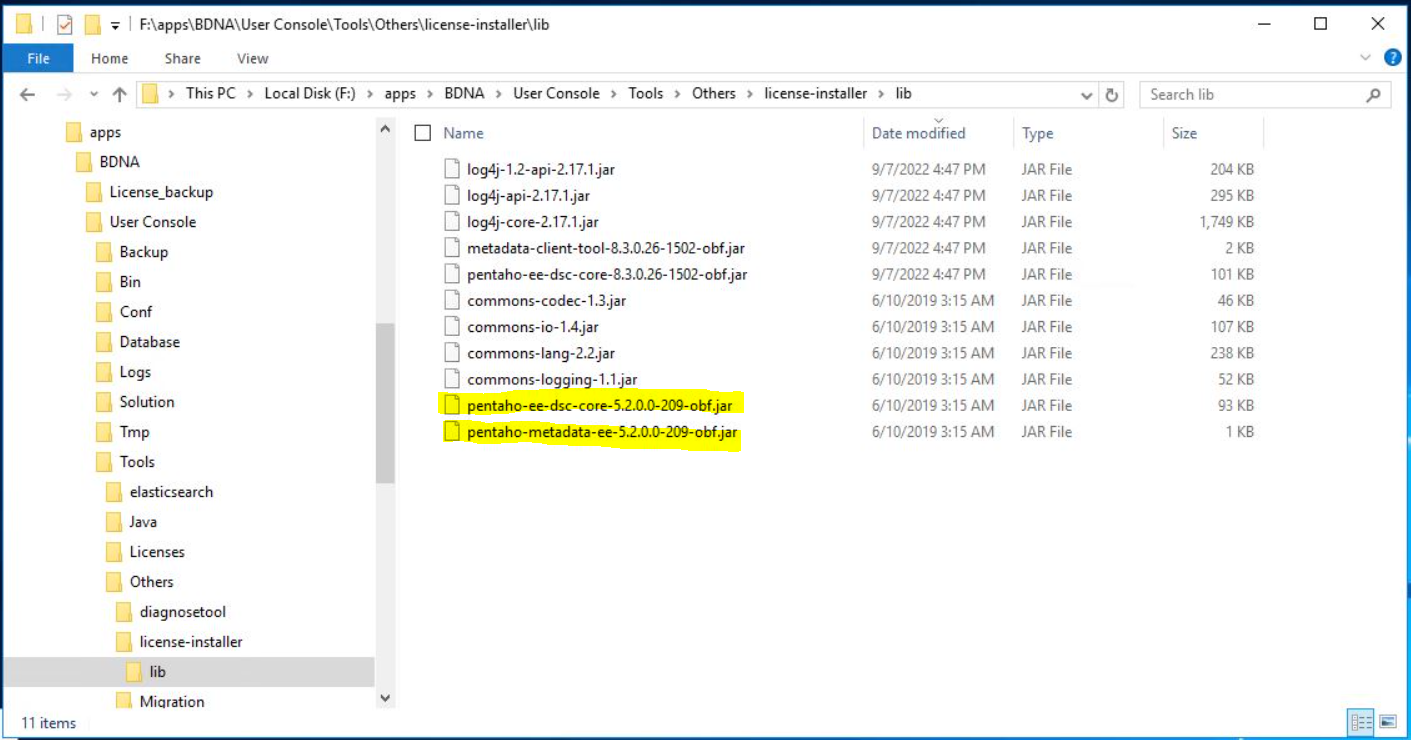Viewport: 1411px width, 740px height.
Task: Switch to Details view layout icon
Action: (x=1361, y=722)
